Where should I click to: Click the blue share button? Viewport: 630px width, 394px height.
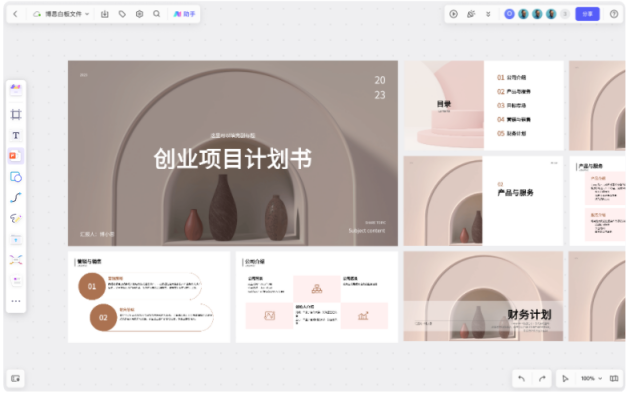(587, 14)
